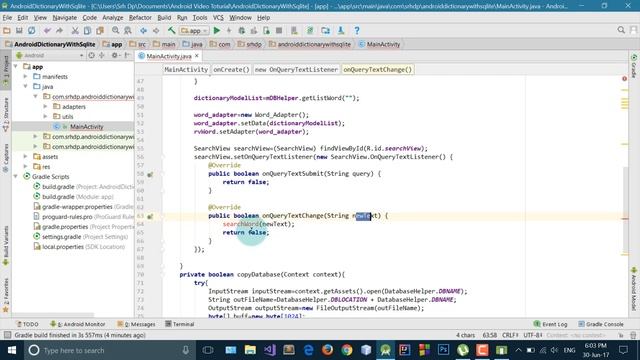Screen dimensions: 640x360
Task: Click the Help question mark icon
Action: [x=357, y=31]
